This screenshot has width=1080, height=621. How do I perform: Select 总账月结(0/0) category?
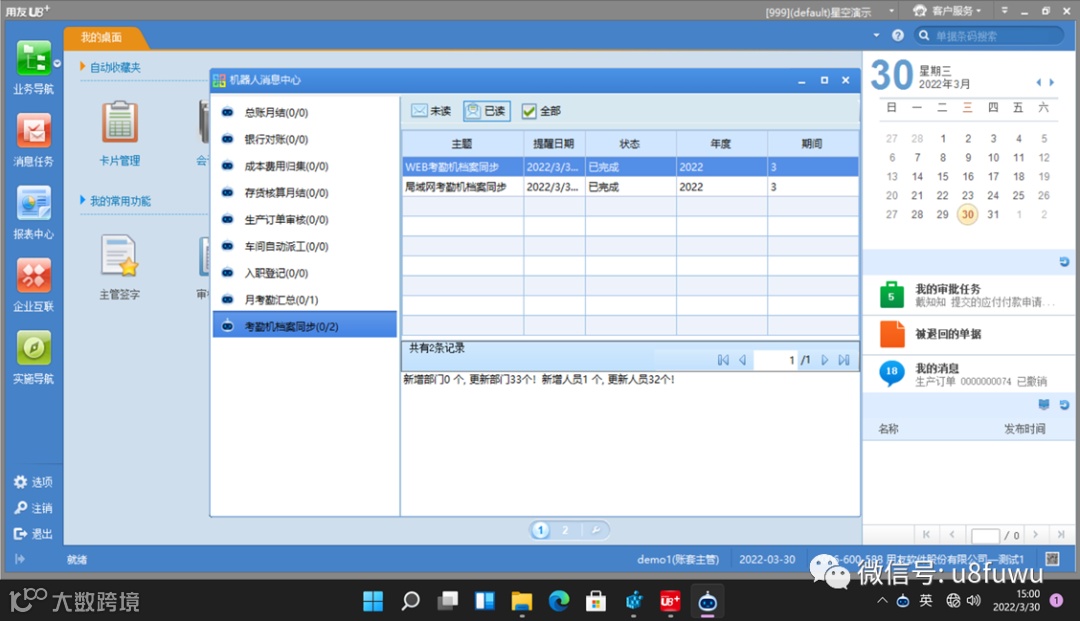tap(304, 112)
